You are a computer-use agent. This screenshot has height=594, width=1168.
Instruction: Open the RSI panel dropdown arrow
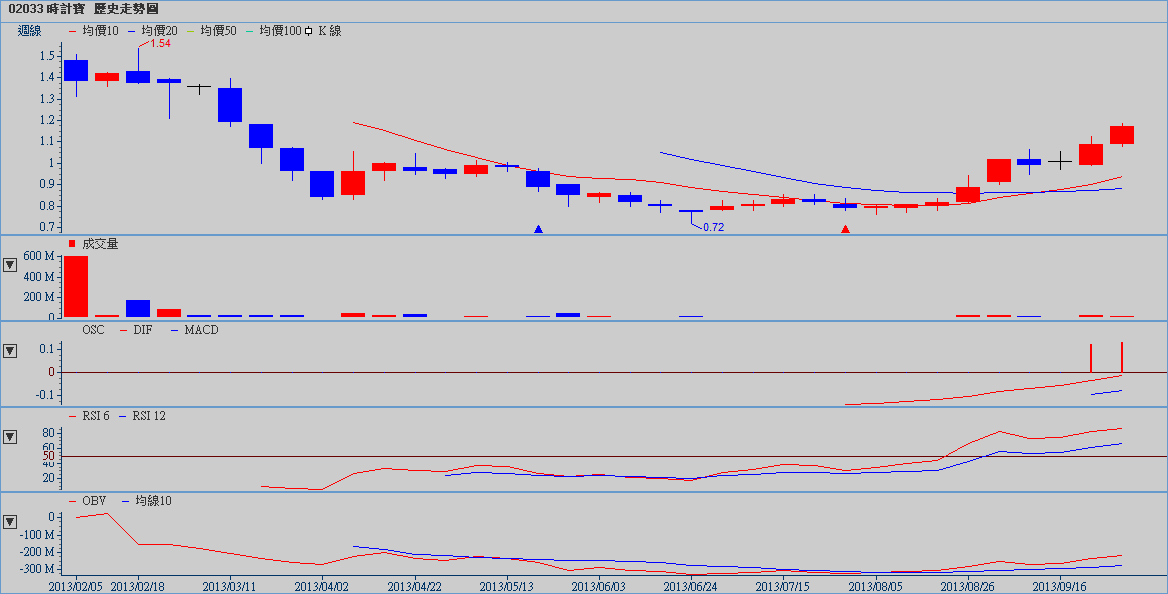(10, 437)
